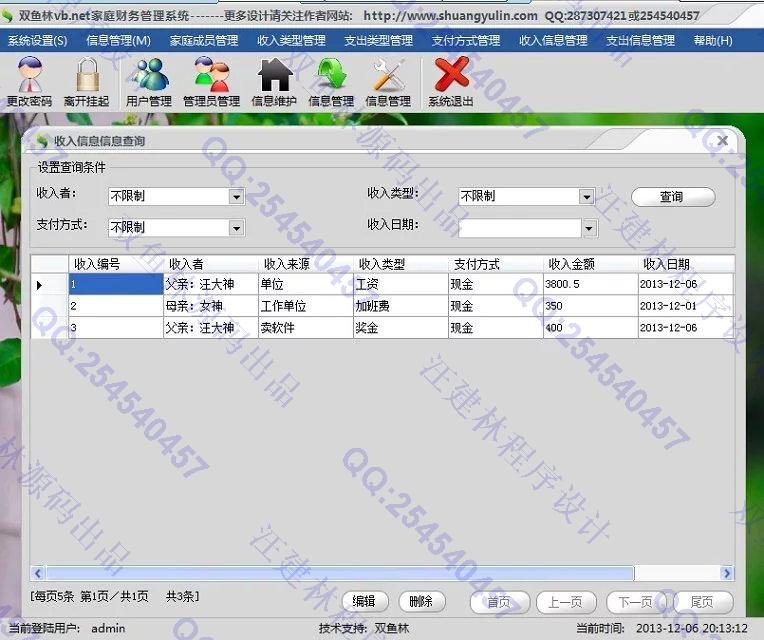Go to 下一页 next page
Image resolution: width=764 pixels, height=640 pixels.
pos(636,602)
